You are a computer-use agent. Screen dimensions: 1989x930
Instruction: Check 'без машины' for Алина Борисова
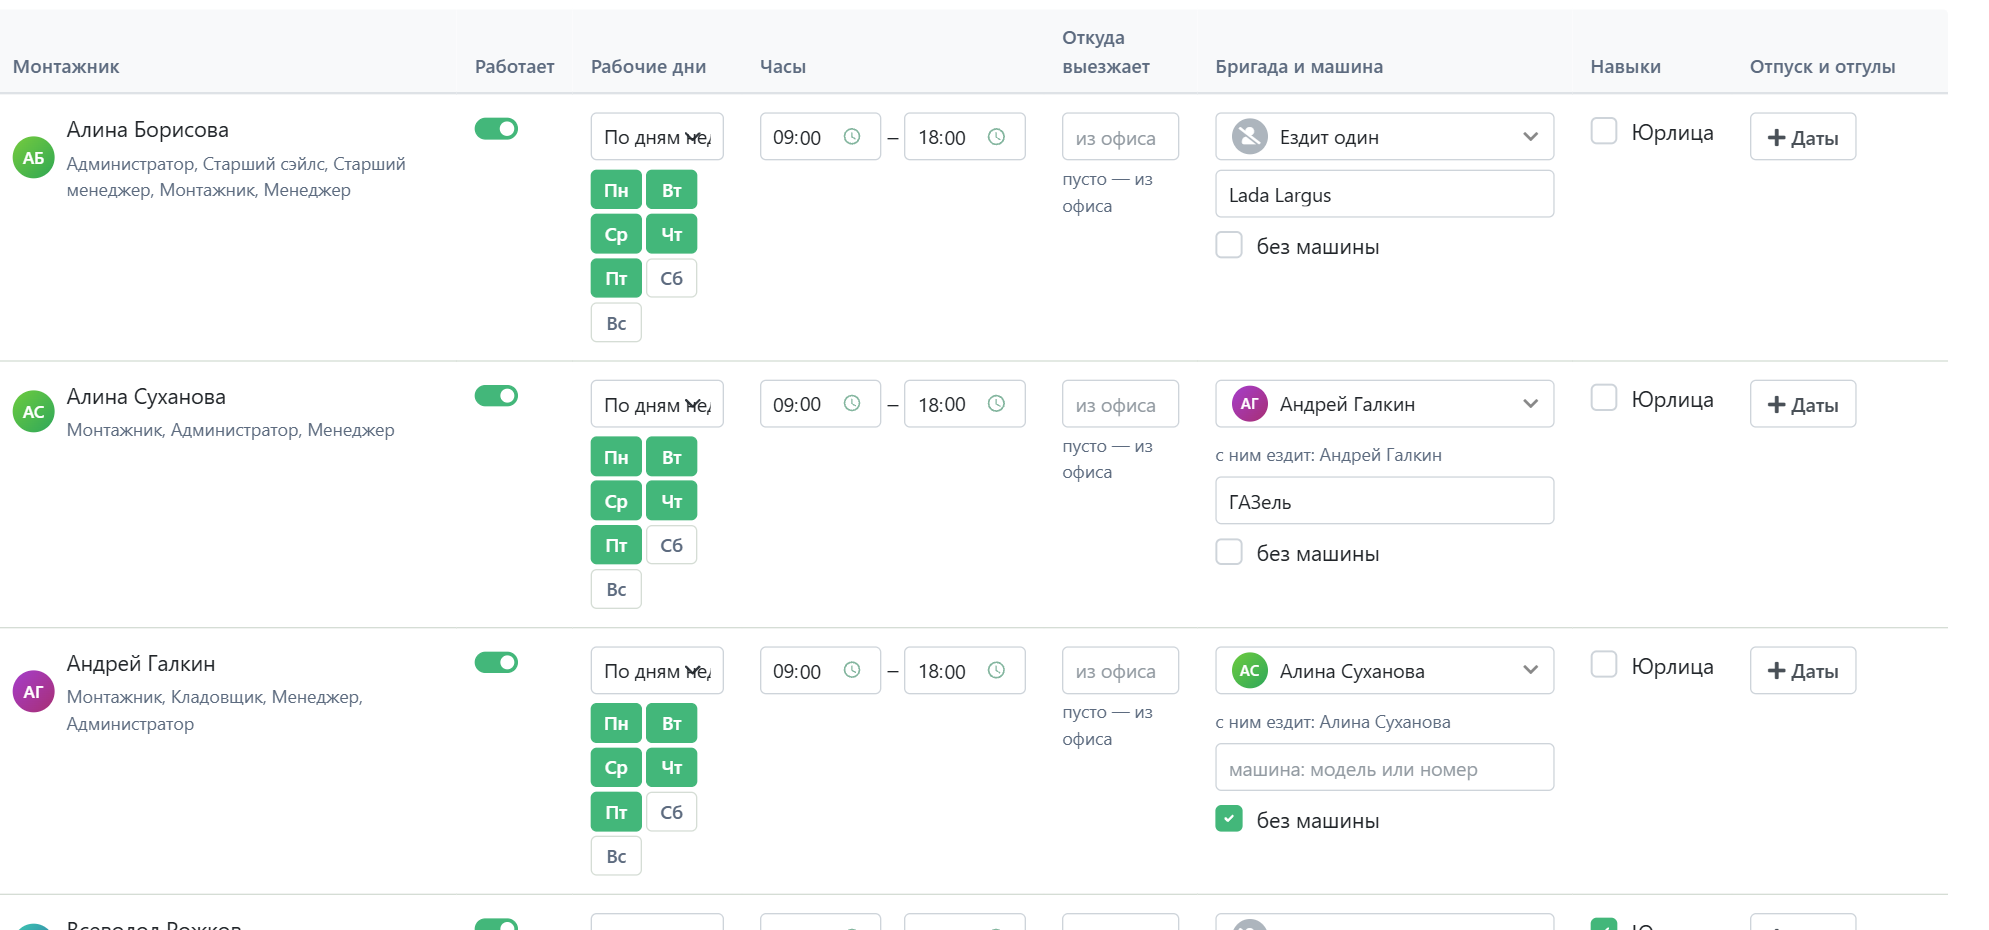pos(1229,245)
